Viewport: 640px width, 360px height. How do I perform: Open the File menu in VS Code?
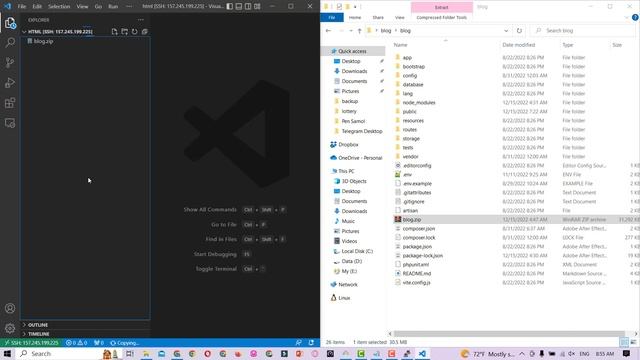click(x=22, y=7)
